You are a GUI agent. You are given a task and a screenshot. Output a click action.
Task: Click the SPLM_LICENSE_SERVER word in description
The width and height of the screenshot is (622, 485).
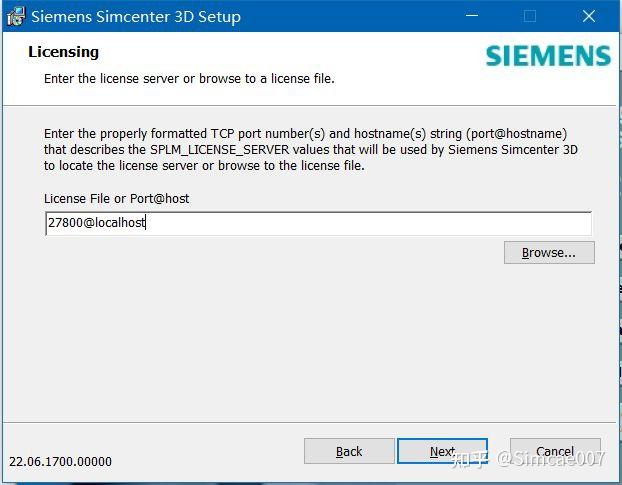click(220, 150)
